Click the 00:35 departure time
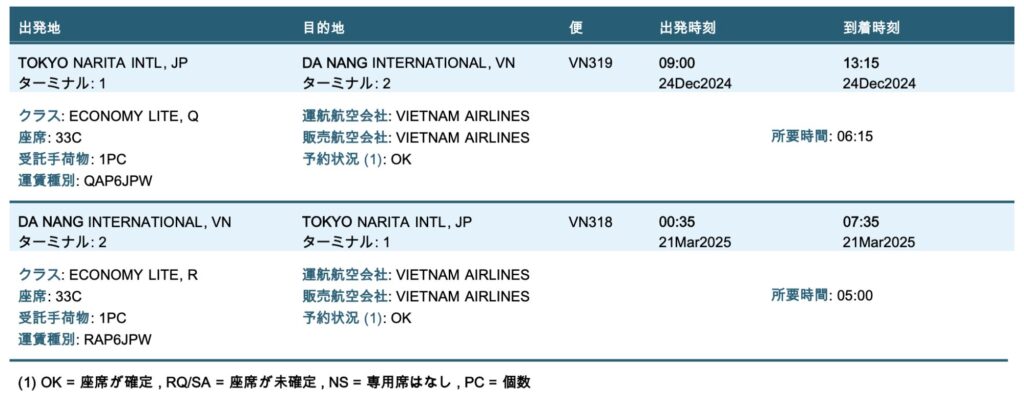 pos(677,222)
